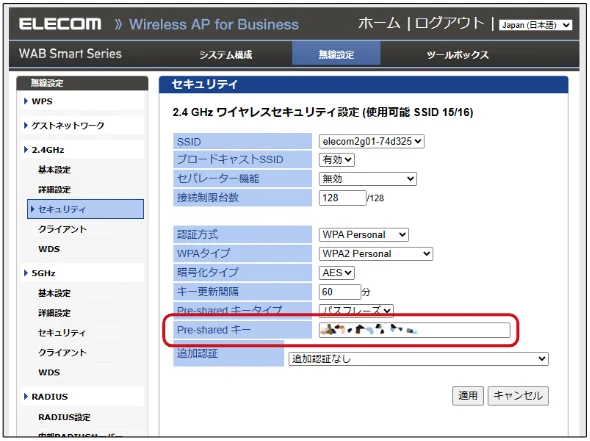Open the SSID dropdown elecom2g01-74d325
The height and width of the screenshot is (441, 590).
coord(371,141)
